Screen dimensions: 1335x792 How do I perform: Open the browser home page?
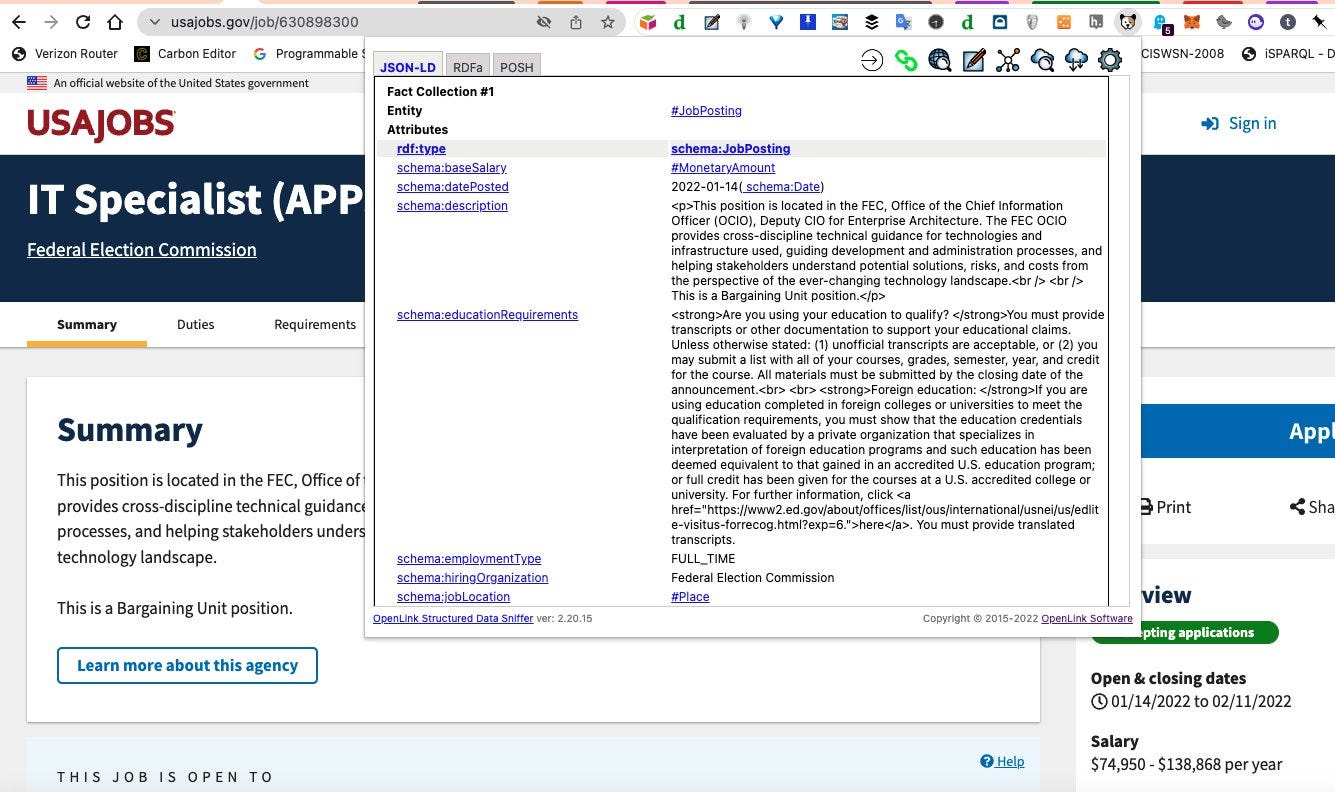coord(115,22)
